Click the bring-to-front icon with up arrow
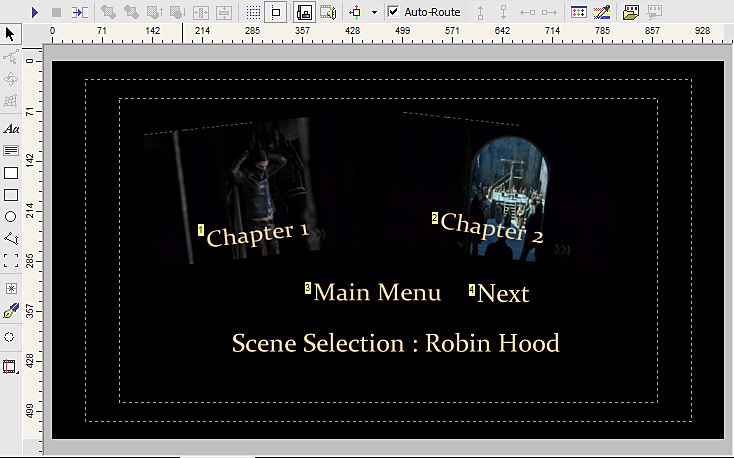This screenshot has height=458, width=734. [x=154, y=12]
